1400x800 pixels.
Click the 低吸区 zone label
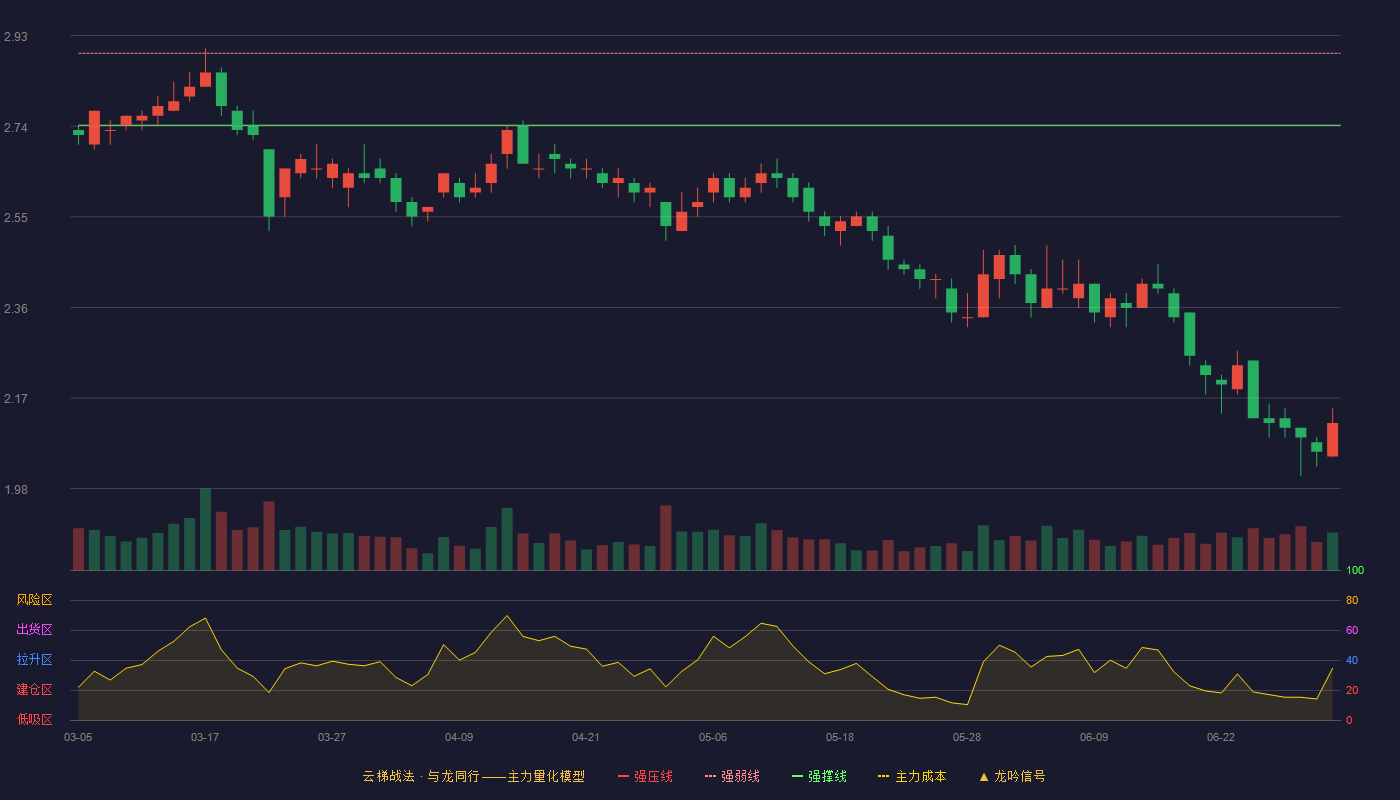pyautogui.click(x=34, y=720)
